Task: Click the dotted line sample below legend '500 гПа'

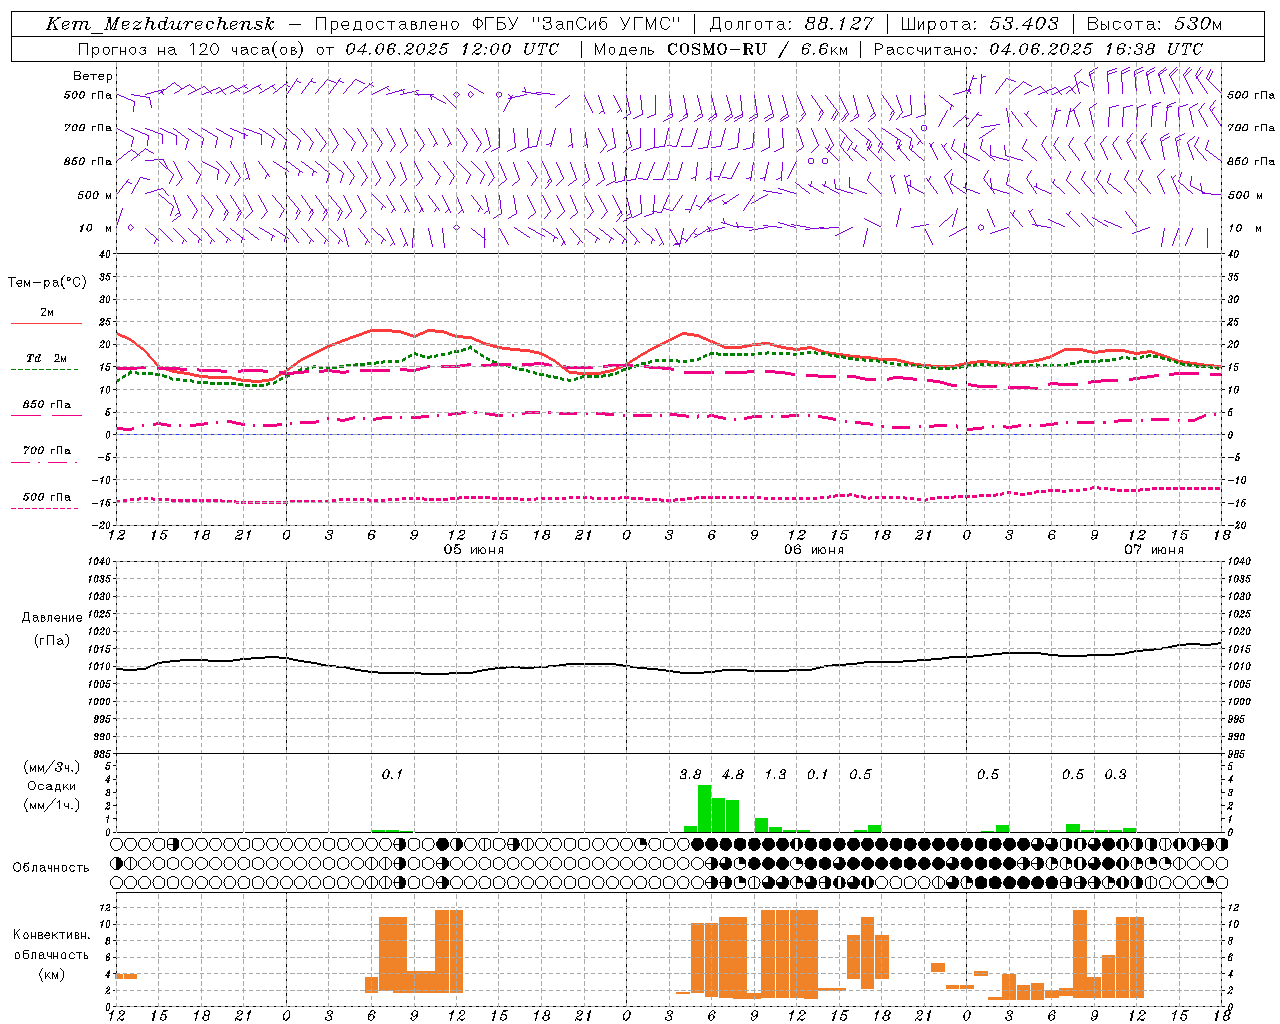Action: 44,508
